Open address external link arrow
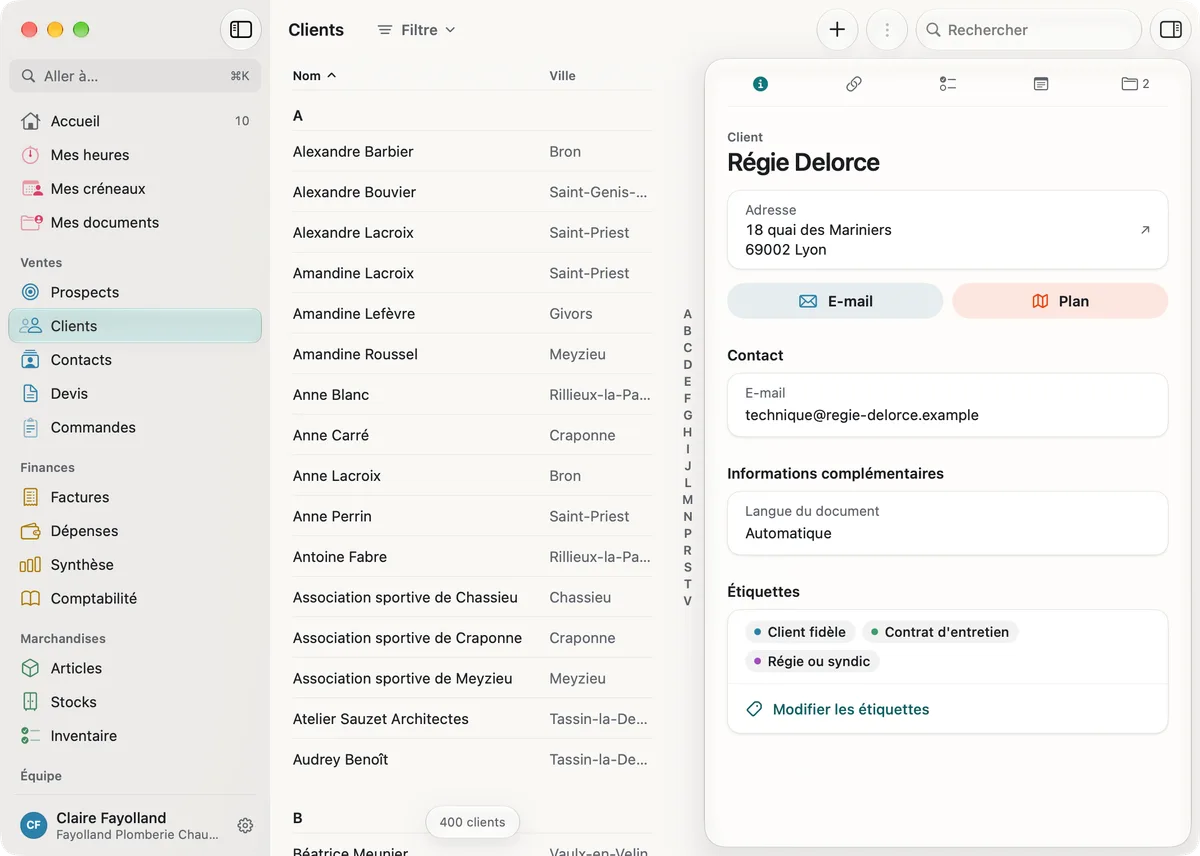Viewport: 1200px width, 856px height. click(1145, 230)
